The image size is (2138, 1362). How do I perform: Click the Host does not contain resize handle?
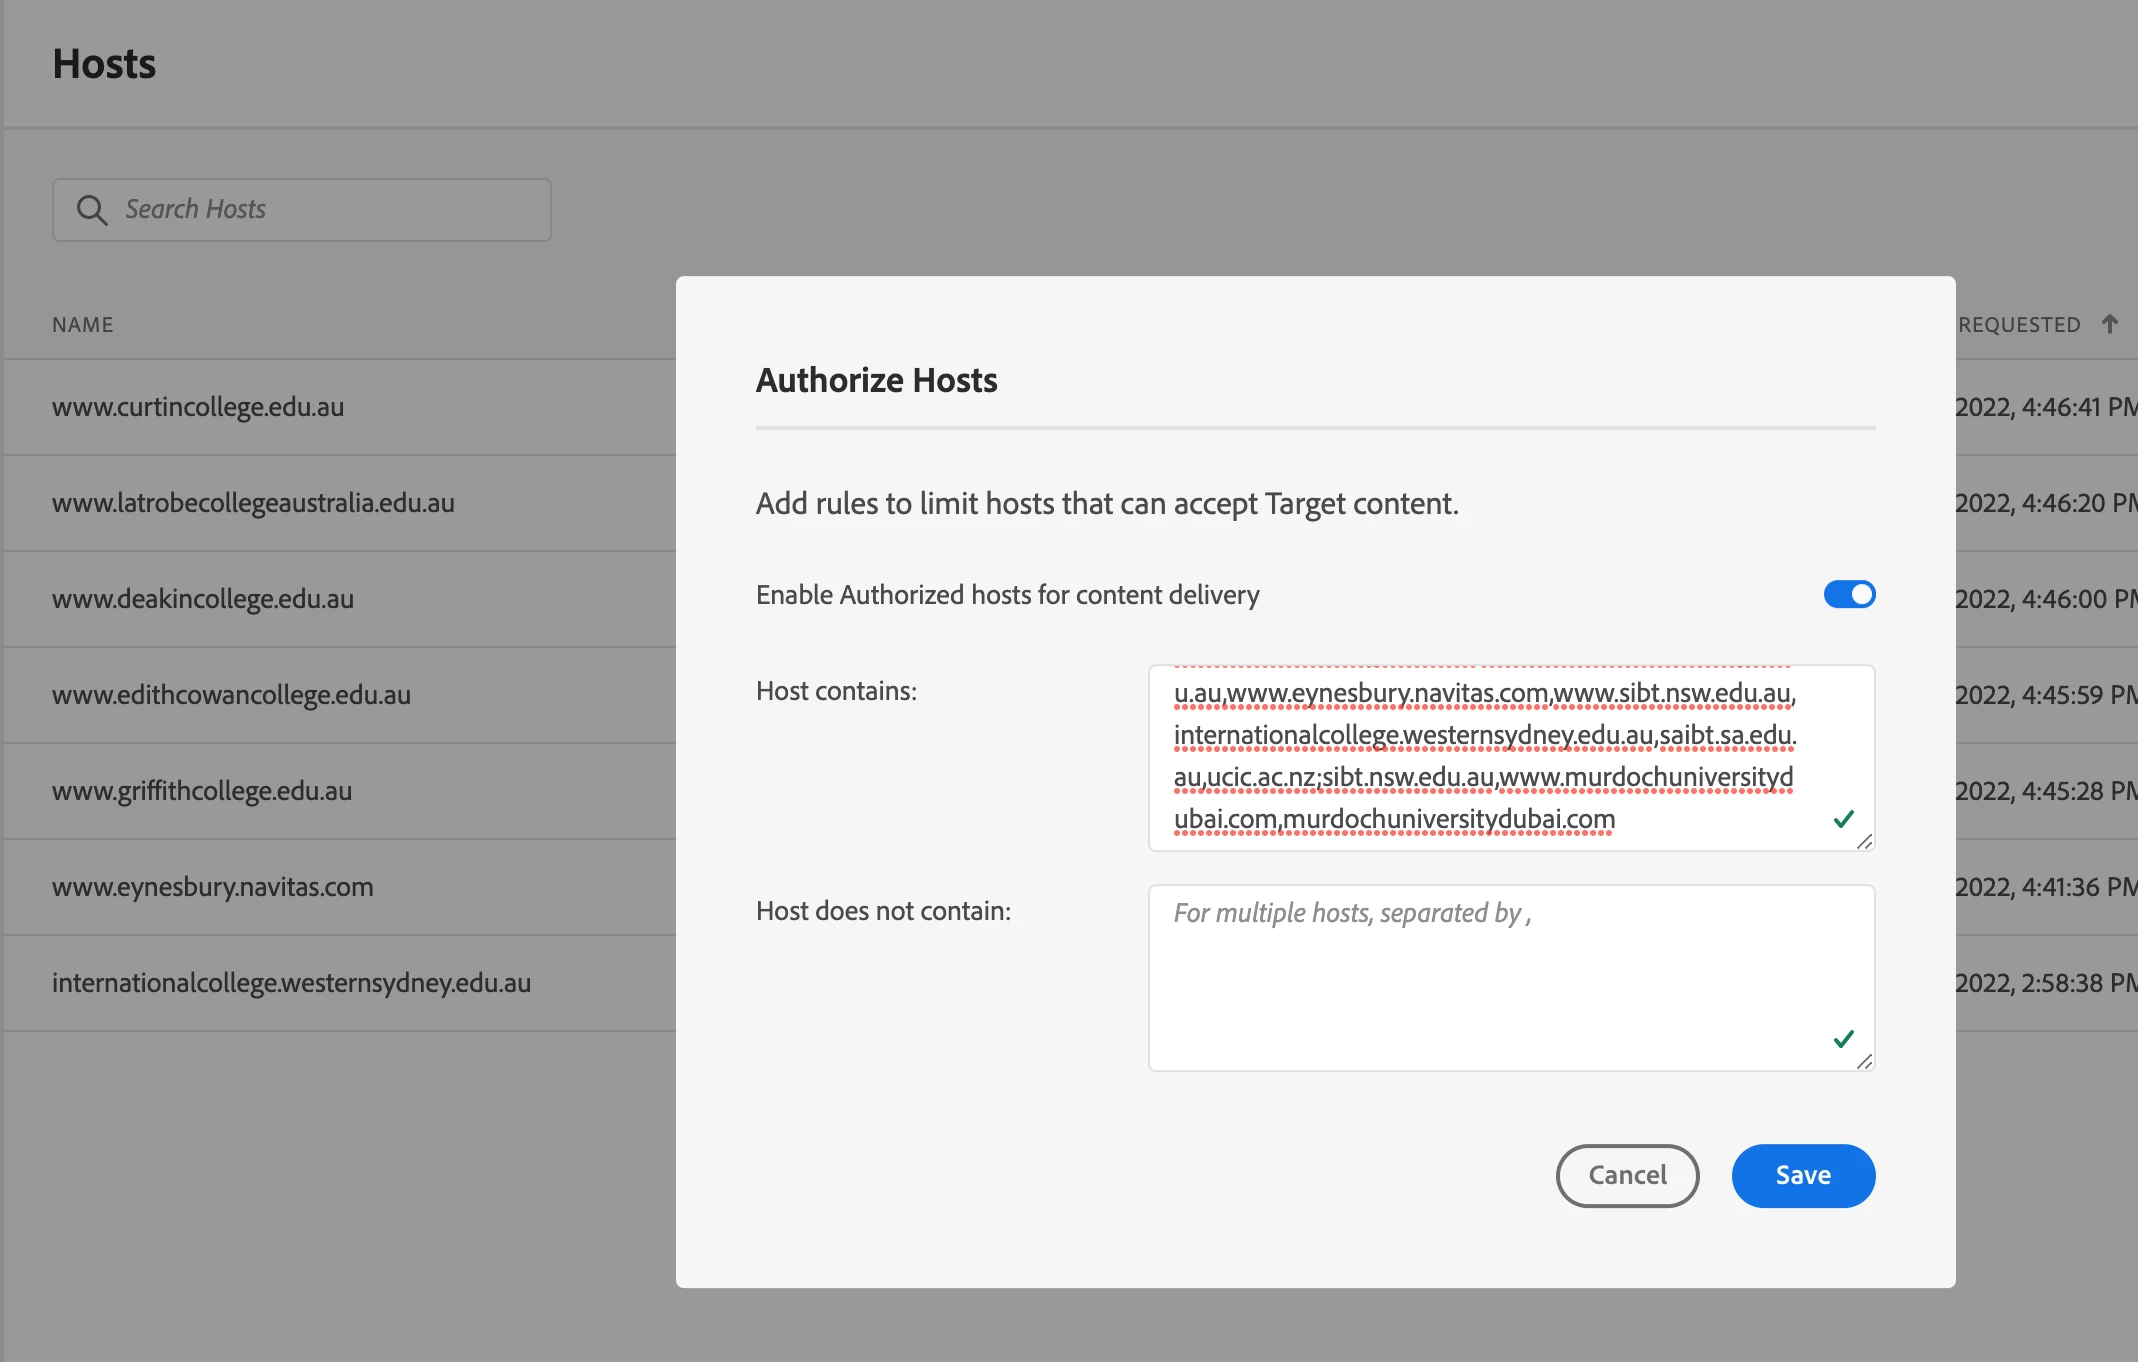[x=1864, y=1062]
